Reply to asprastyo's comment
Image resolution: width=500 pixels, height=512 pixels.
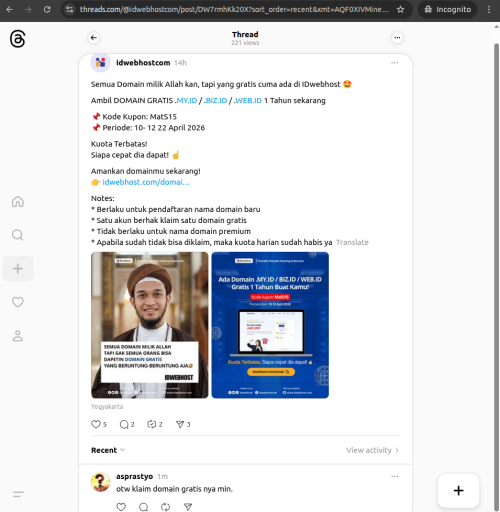143,507
